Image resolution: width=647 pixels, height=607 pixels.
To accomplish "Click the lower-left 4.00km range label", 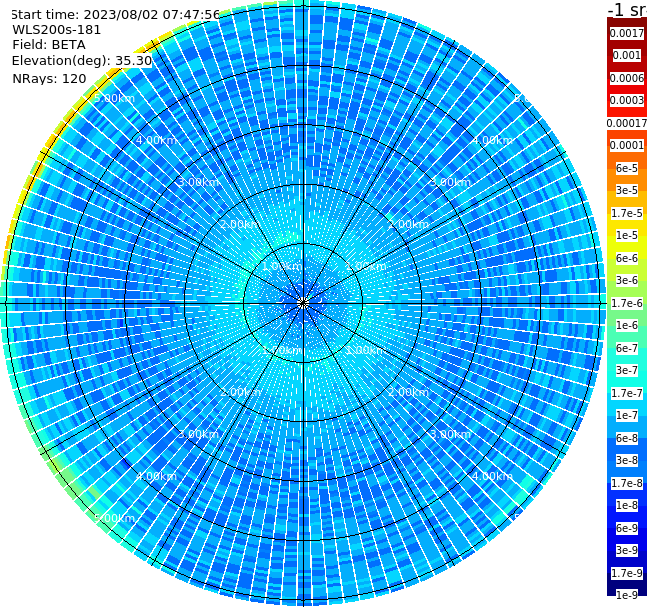I will tap(156, 476).
